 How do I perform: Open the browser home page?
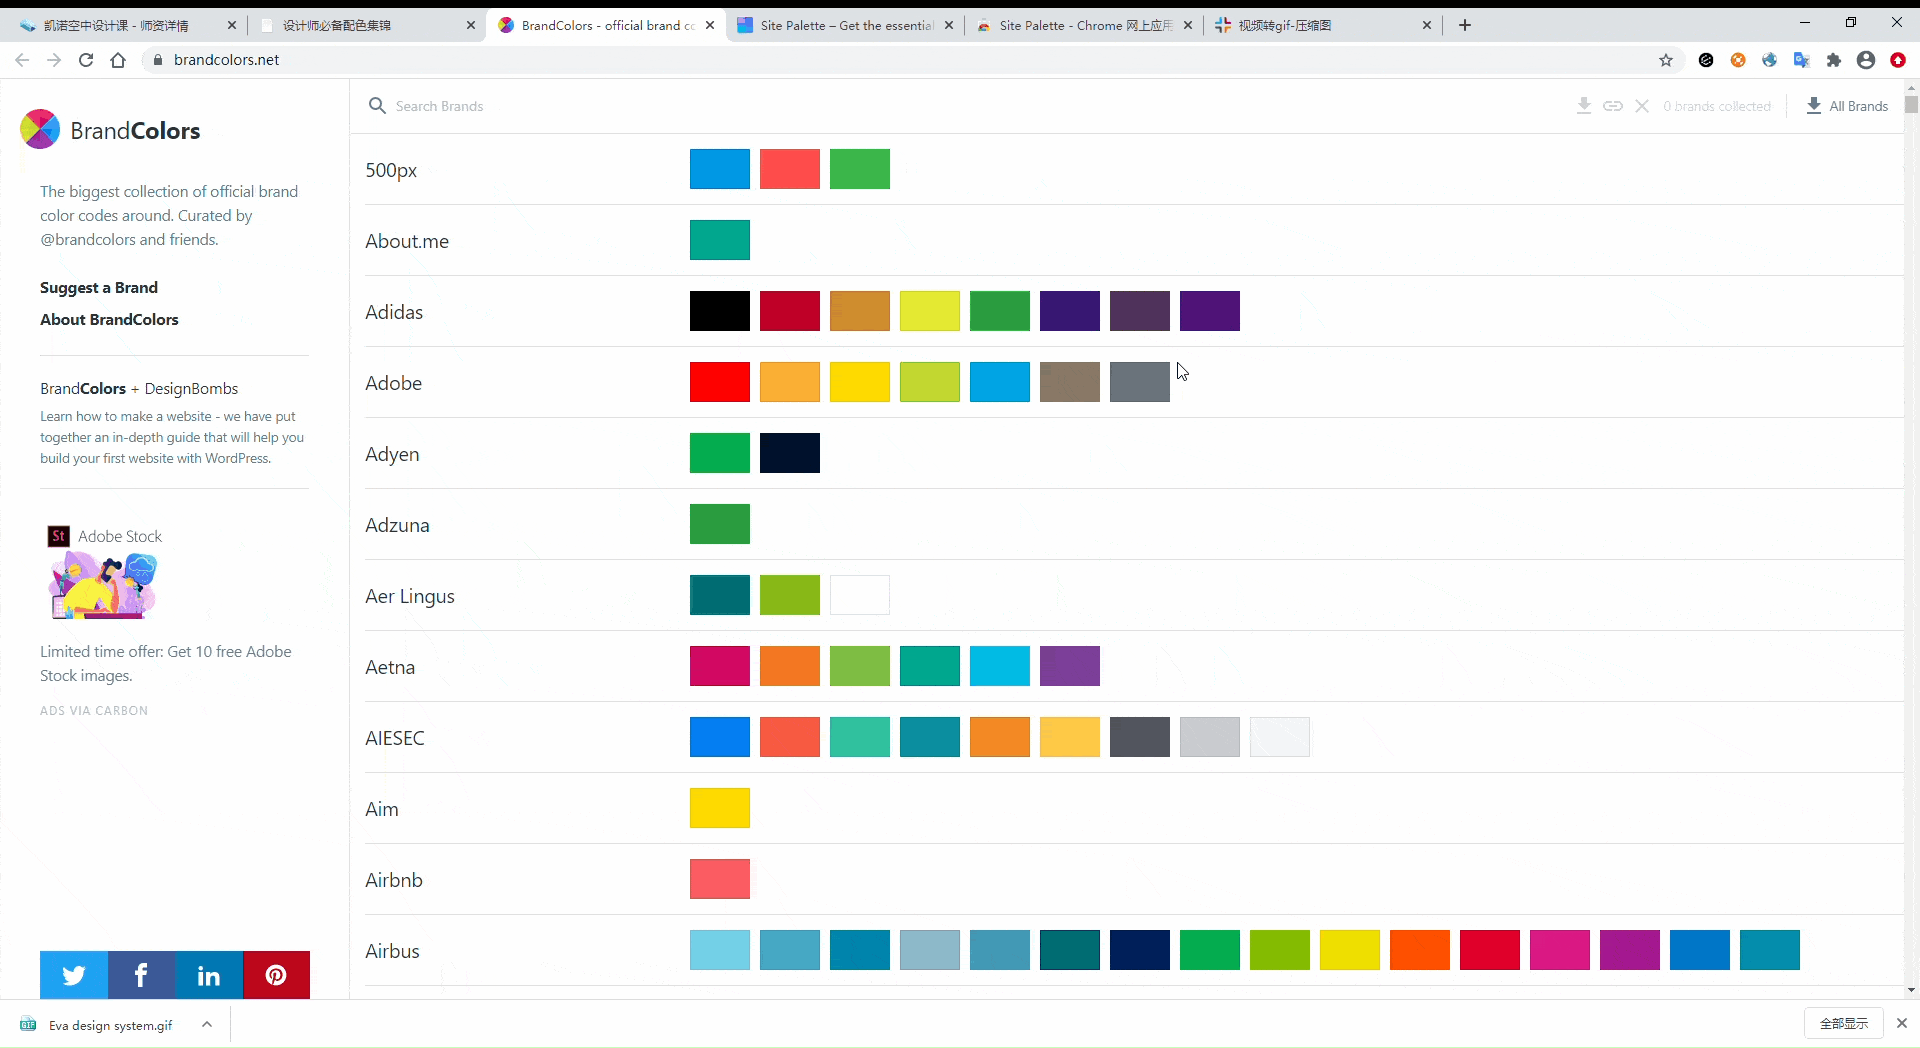(118, 60)
